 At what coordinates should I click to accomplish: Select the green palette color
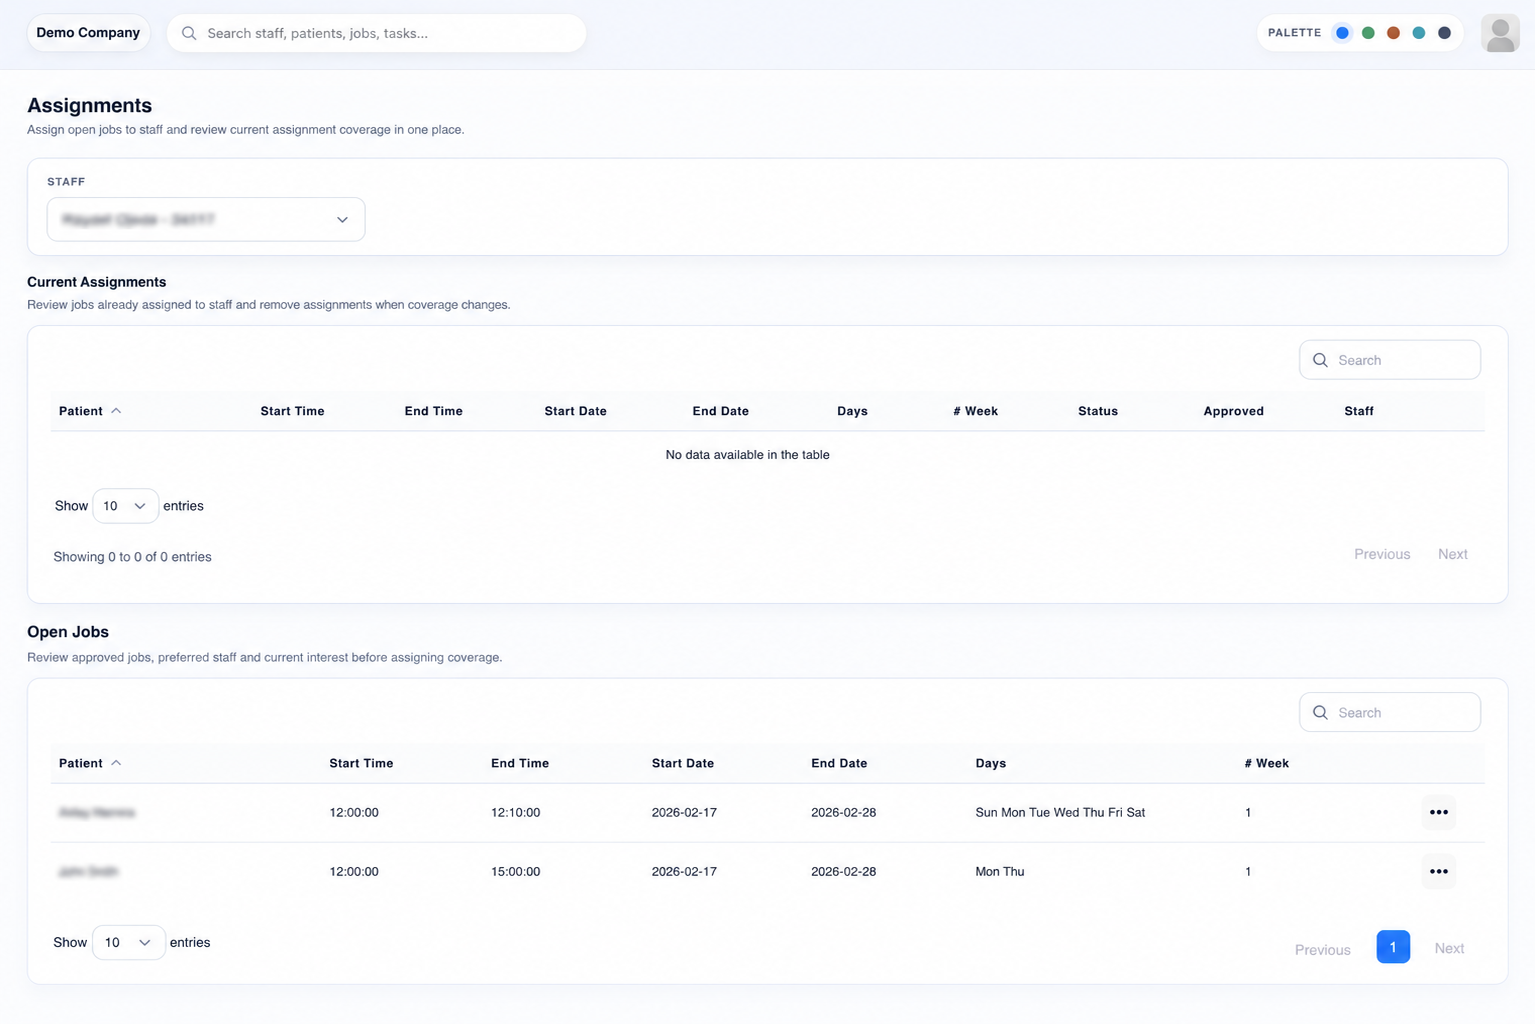click(x=1368, y=33)
